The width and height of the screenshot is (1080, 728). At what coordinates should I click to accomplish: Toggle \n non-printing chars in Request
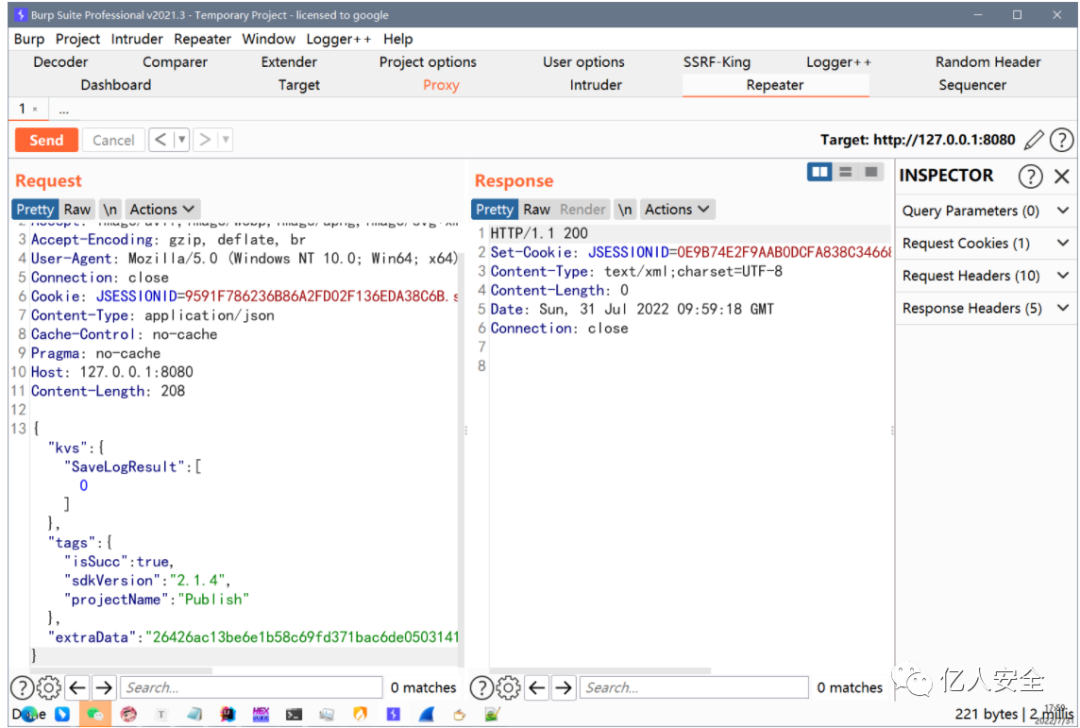110,209
